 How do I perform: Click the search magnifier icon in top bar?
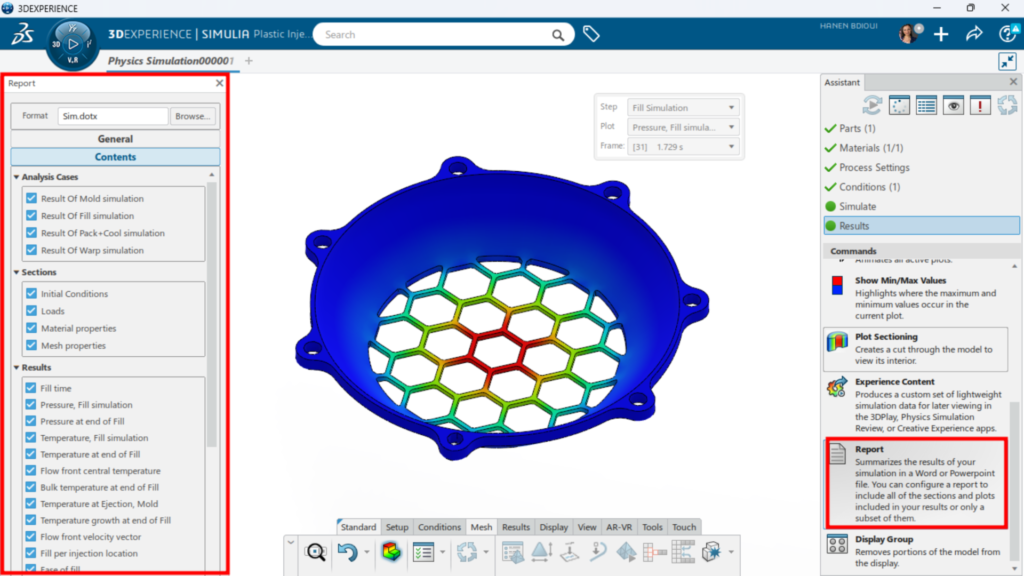tap(558, 35)
